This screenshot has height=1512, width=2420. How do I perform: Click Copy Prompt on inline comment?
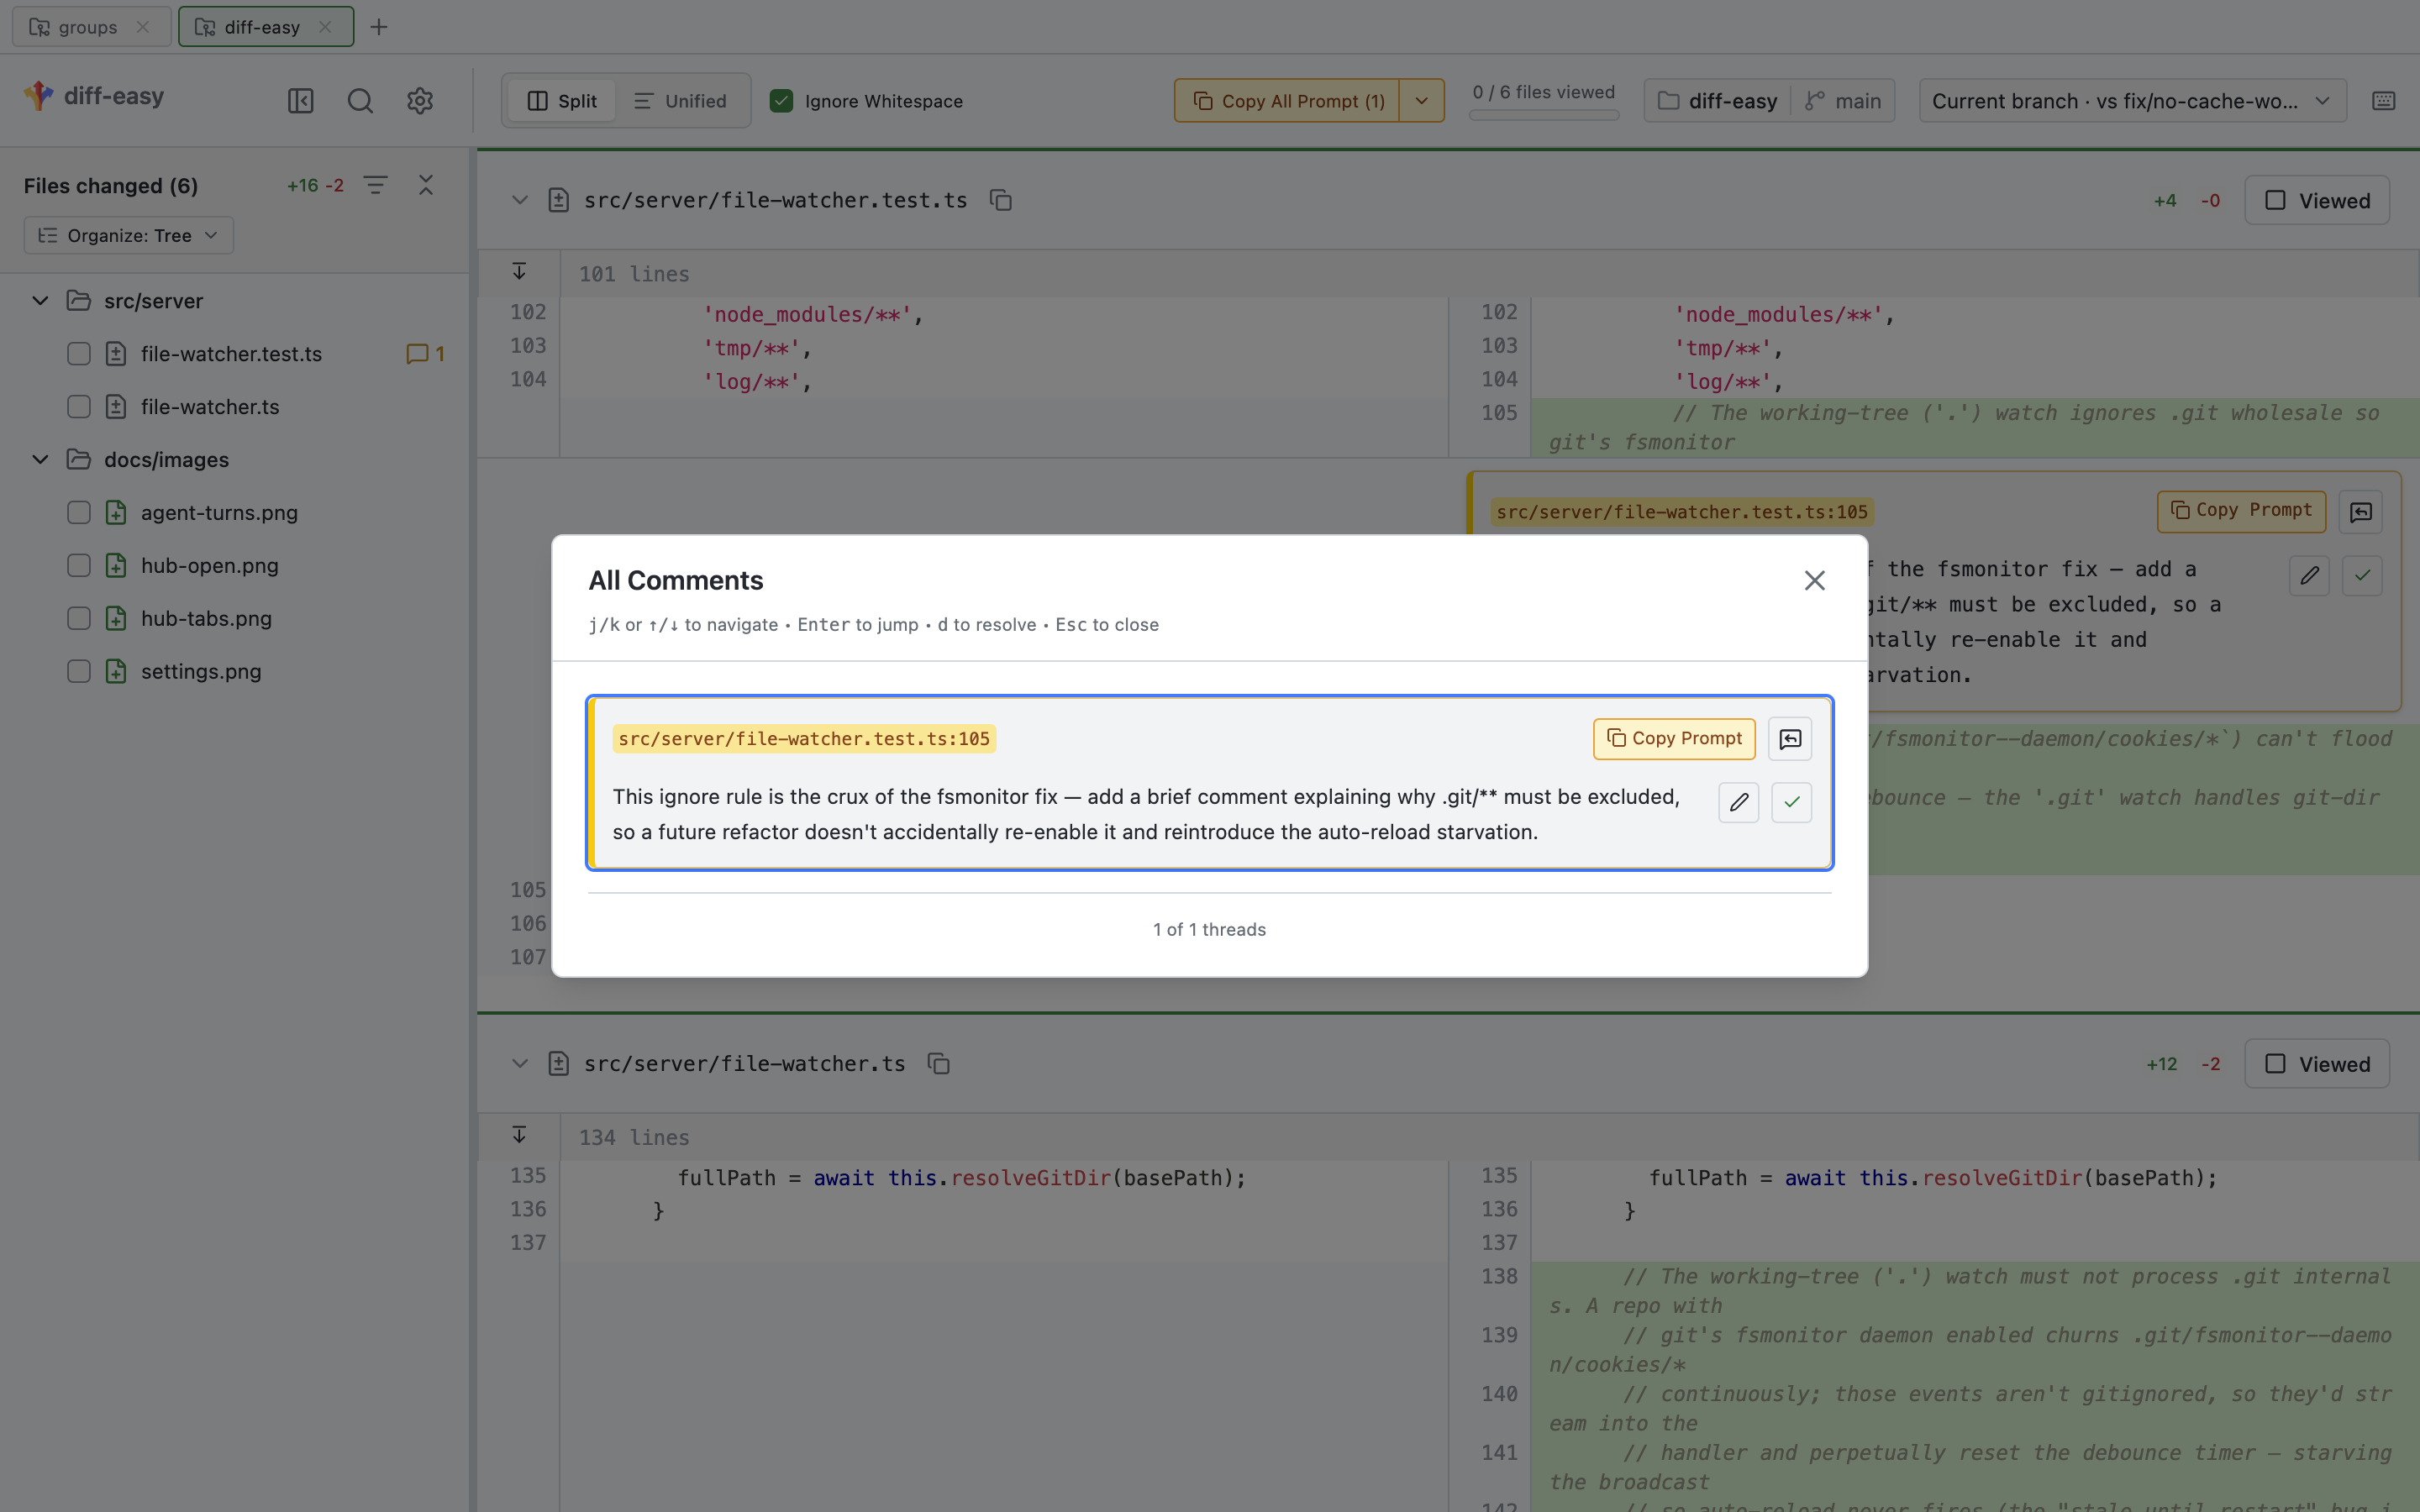pyautogui.click(x=2241, y=511)
